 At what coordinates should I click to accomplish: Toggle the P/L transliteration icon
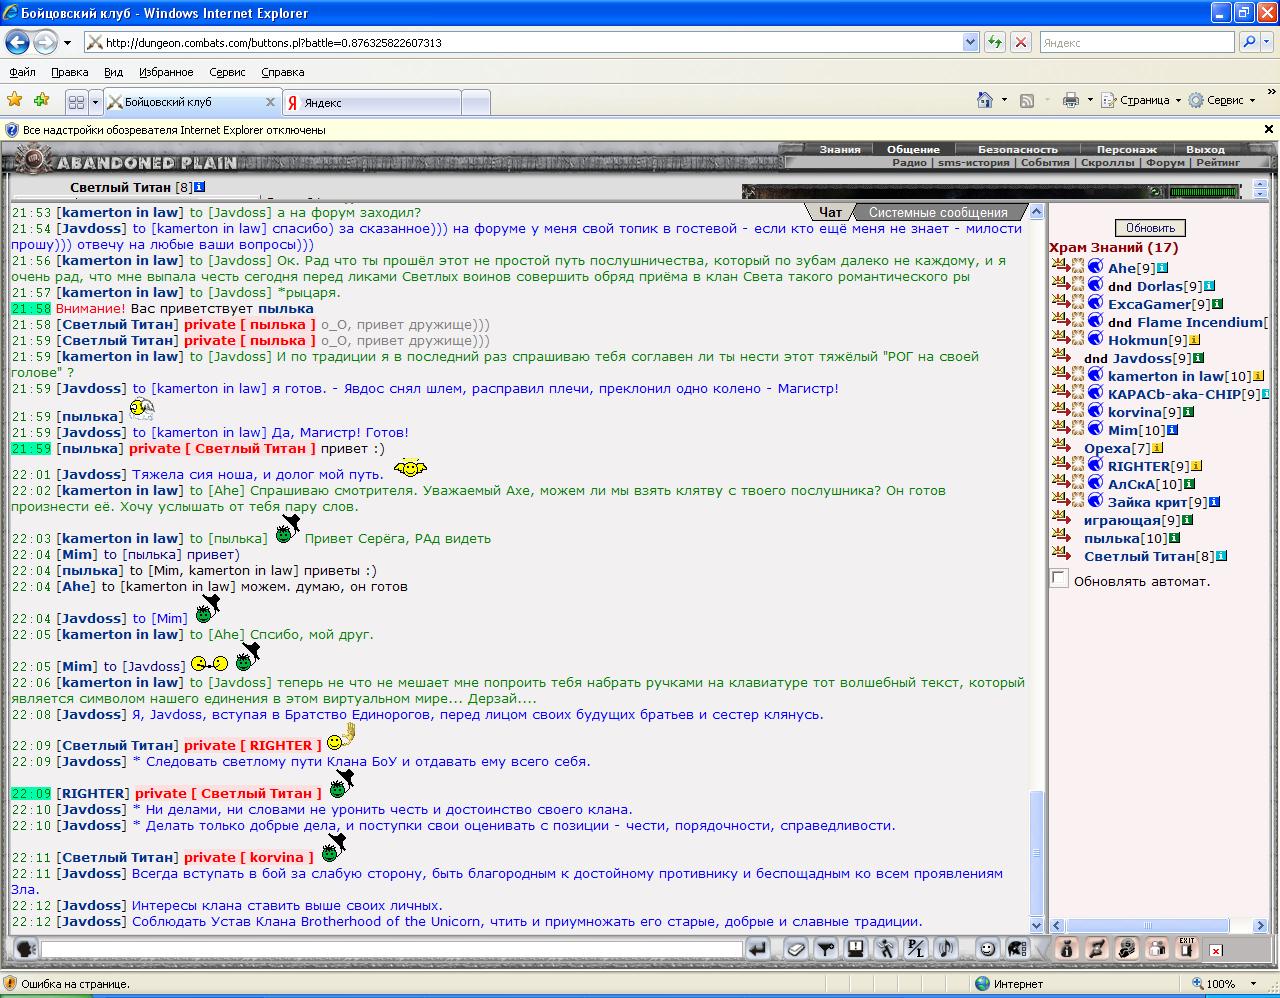pyautogui.click(x=915, y=949)
